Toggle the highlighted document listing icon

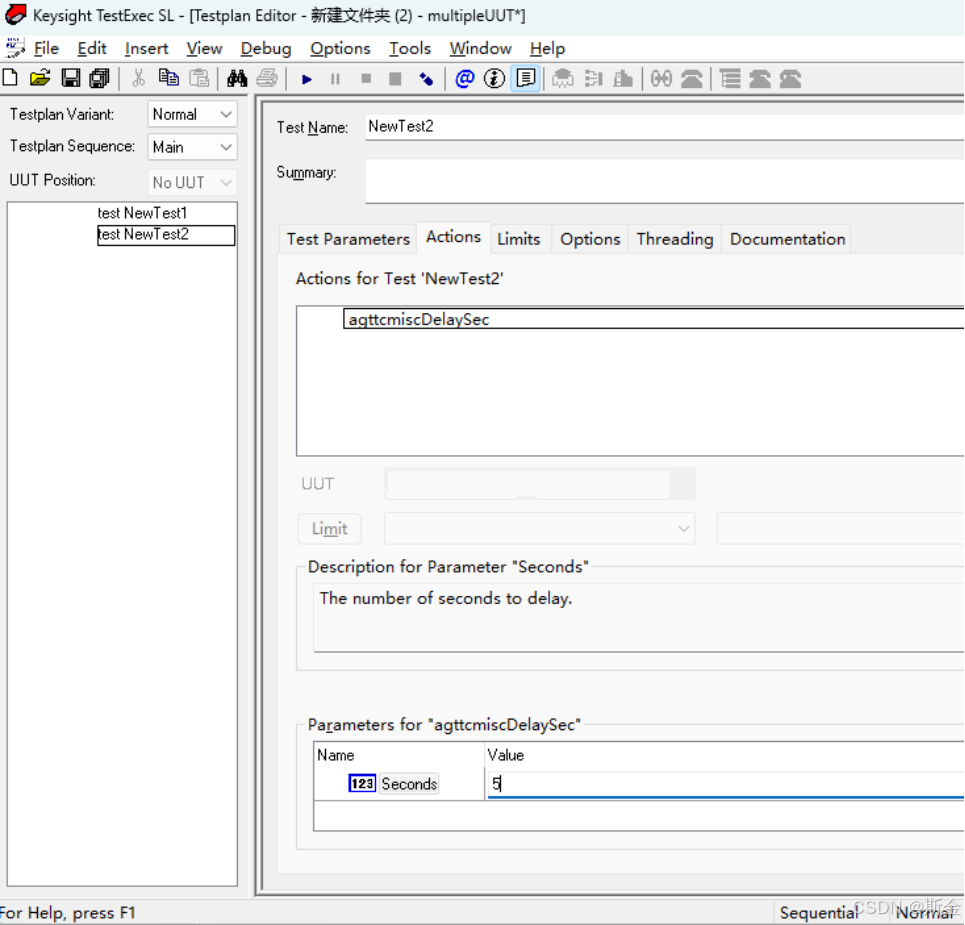click(x=526, y=79)
